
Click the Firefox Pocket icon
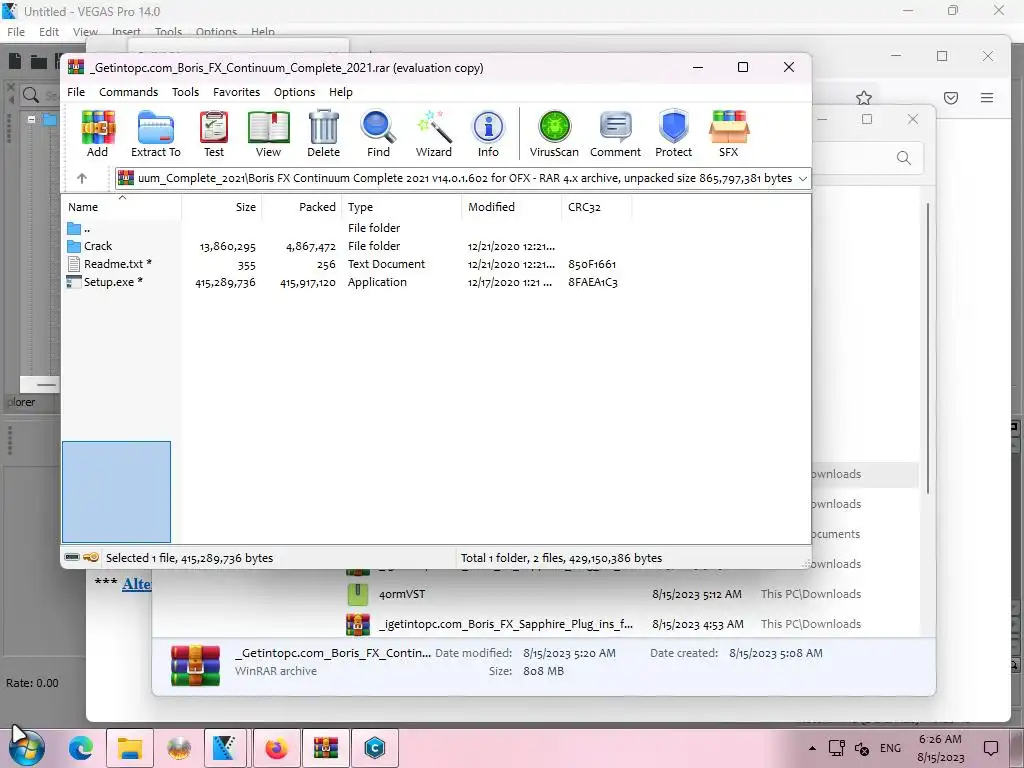[951, 98]
